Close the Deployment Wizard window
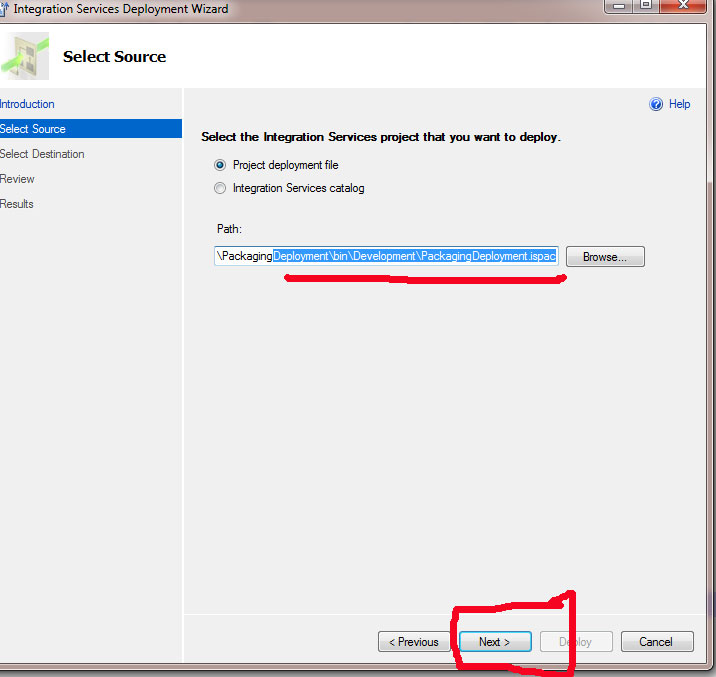This screenshot has height=677, width=716. pos(683,5)
